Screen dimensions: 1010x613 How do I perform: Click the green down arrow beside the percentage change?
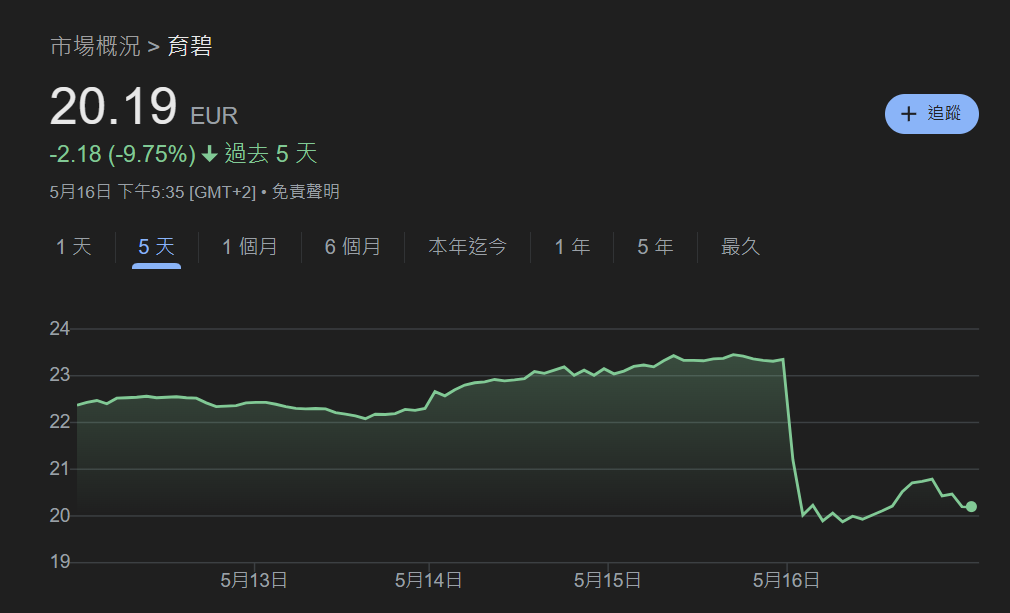click(x=209, y=154)
